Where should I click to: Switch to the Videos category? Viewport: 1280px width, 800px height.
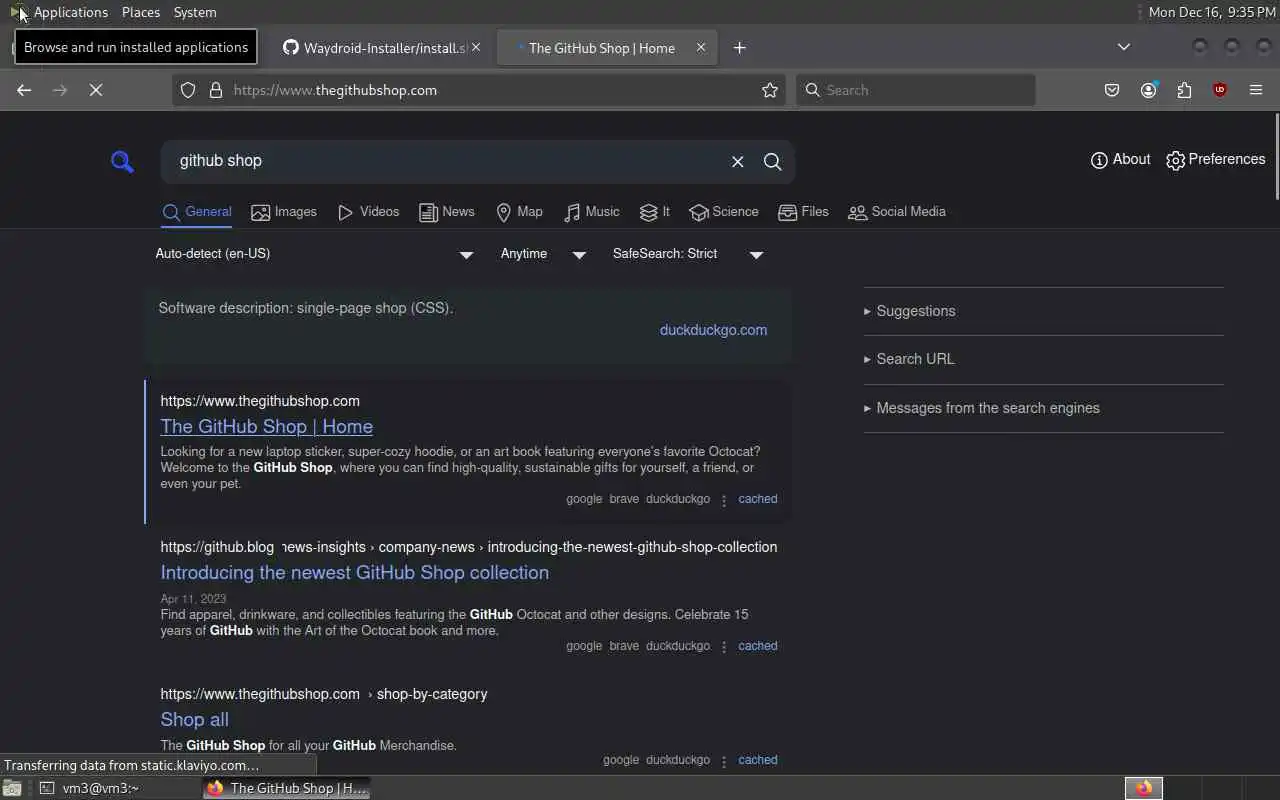[368, 212]
